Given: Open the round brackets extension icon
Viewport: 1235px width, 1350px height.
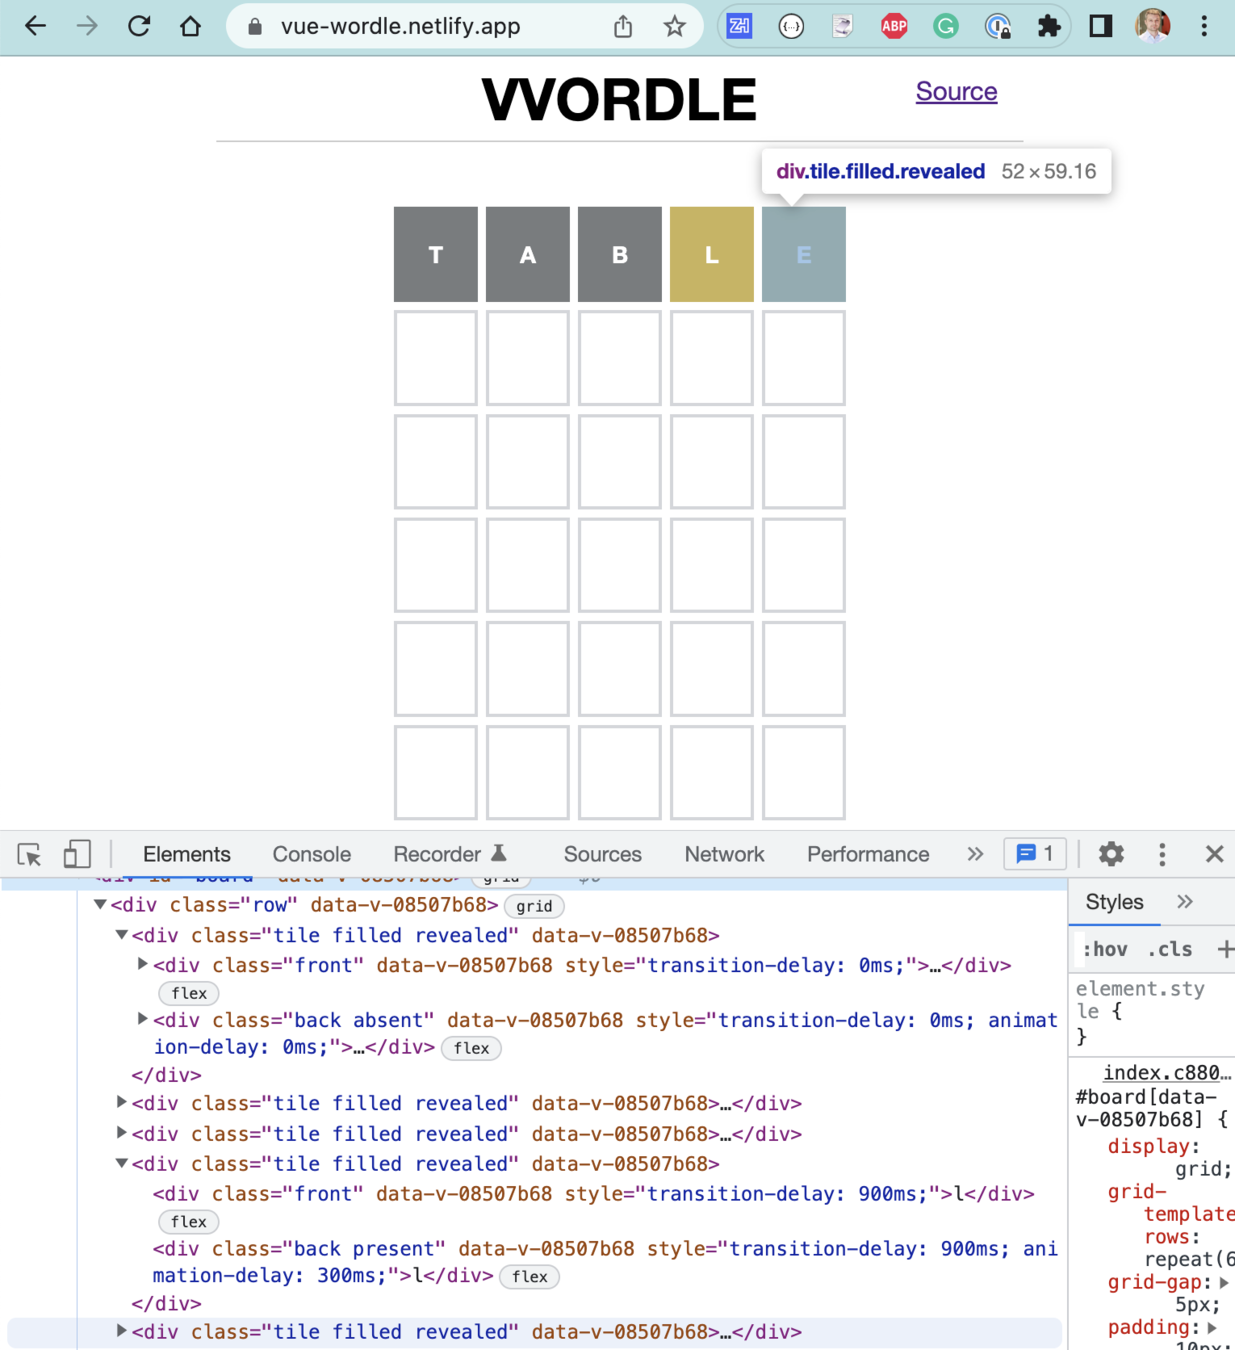Looking at the screenshot, I should click(791, 26).
